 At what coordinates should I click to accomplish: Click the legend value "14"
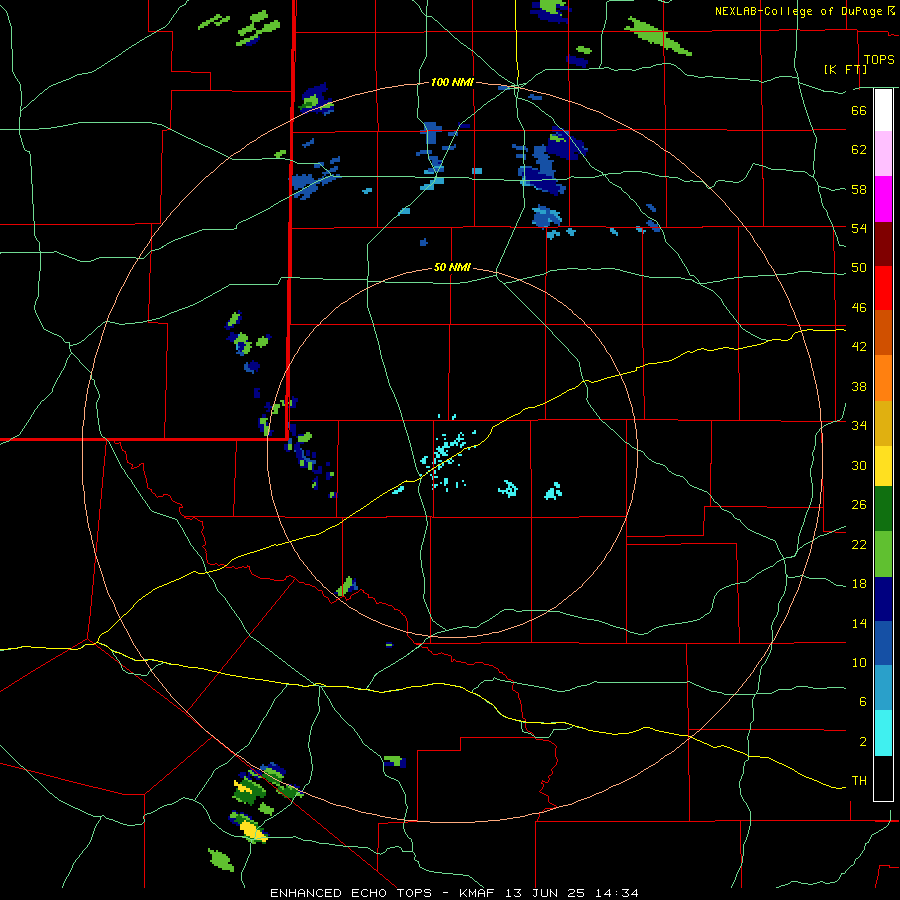pos(859,623)
